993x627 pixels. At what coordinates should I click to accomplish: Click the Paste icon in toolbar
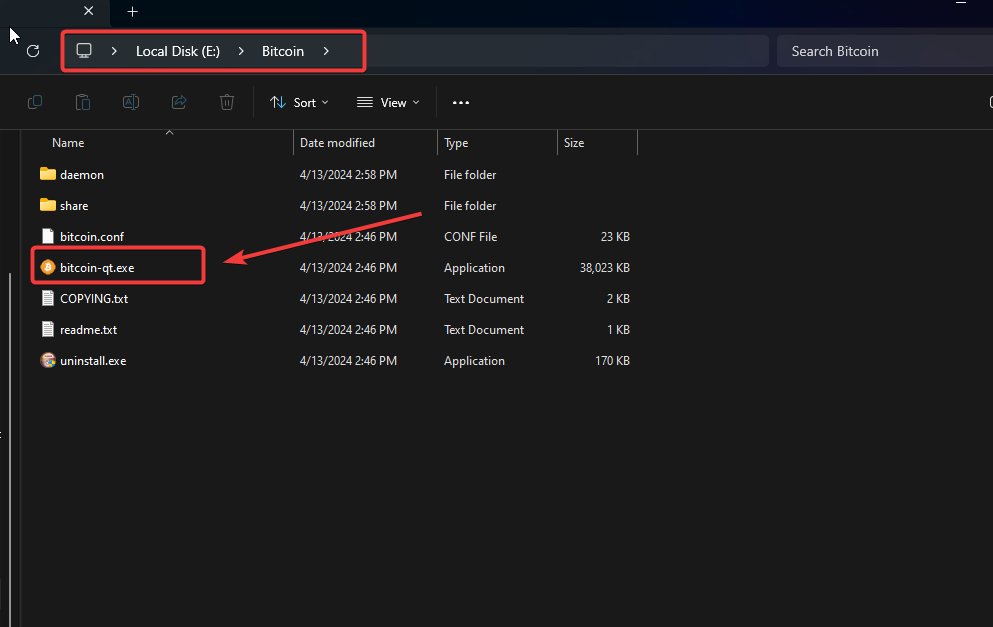click(x=83, y=102)
